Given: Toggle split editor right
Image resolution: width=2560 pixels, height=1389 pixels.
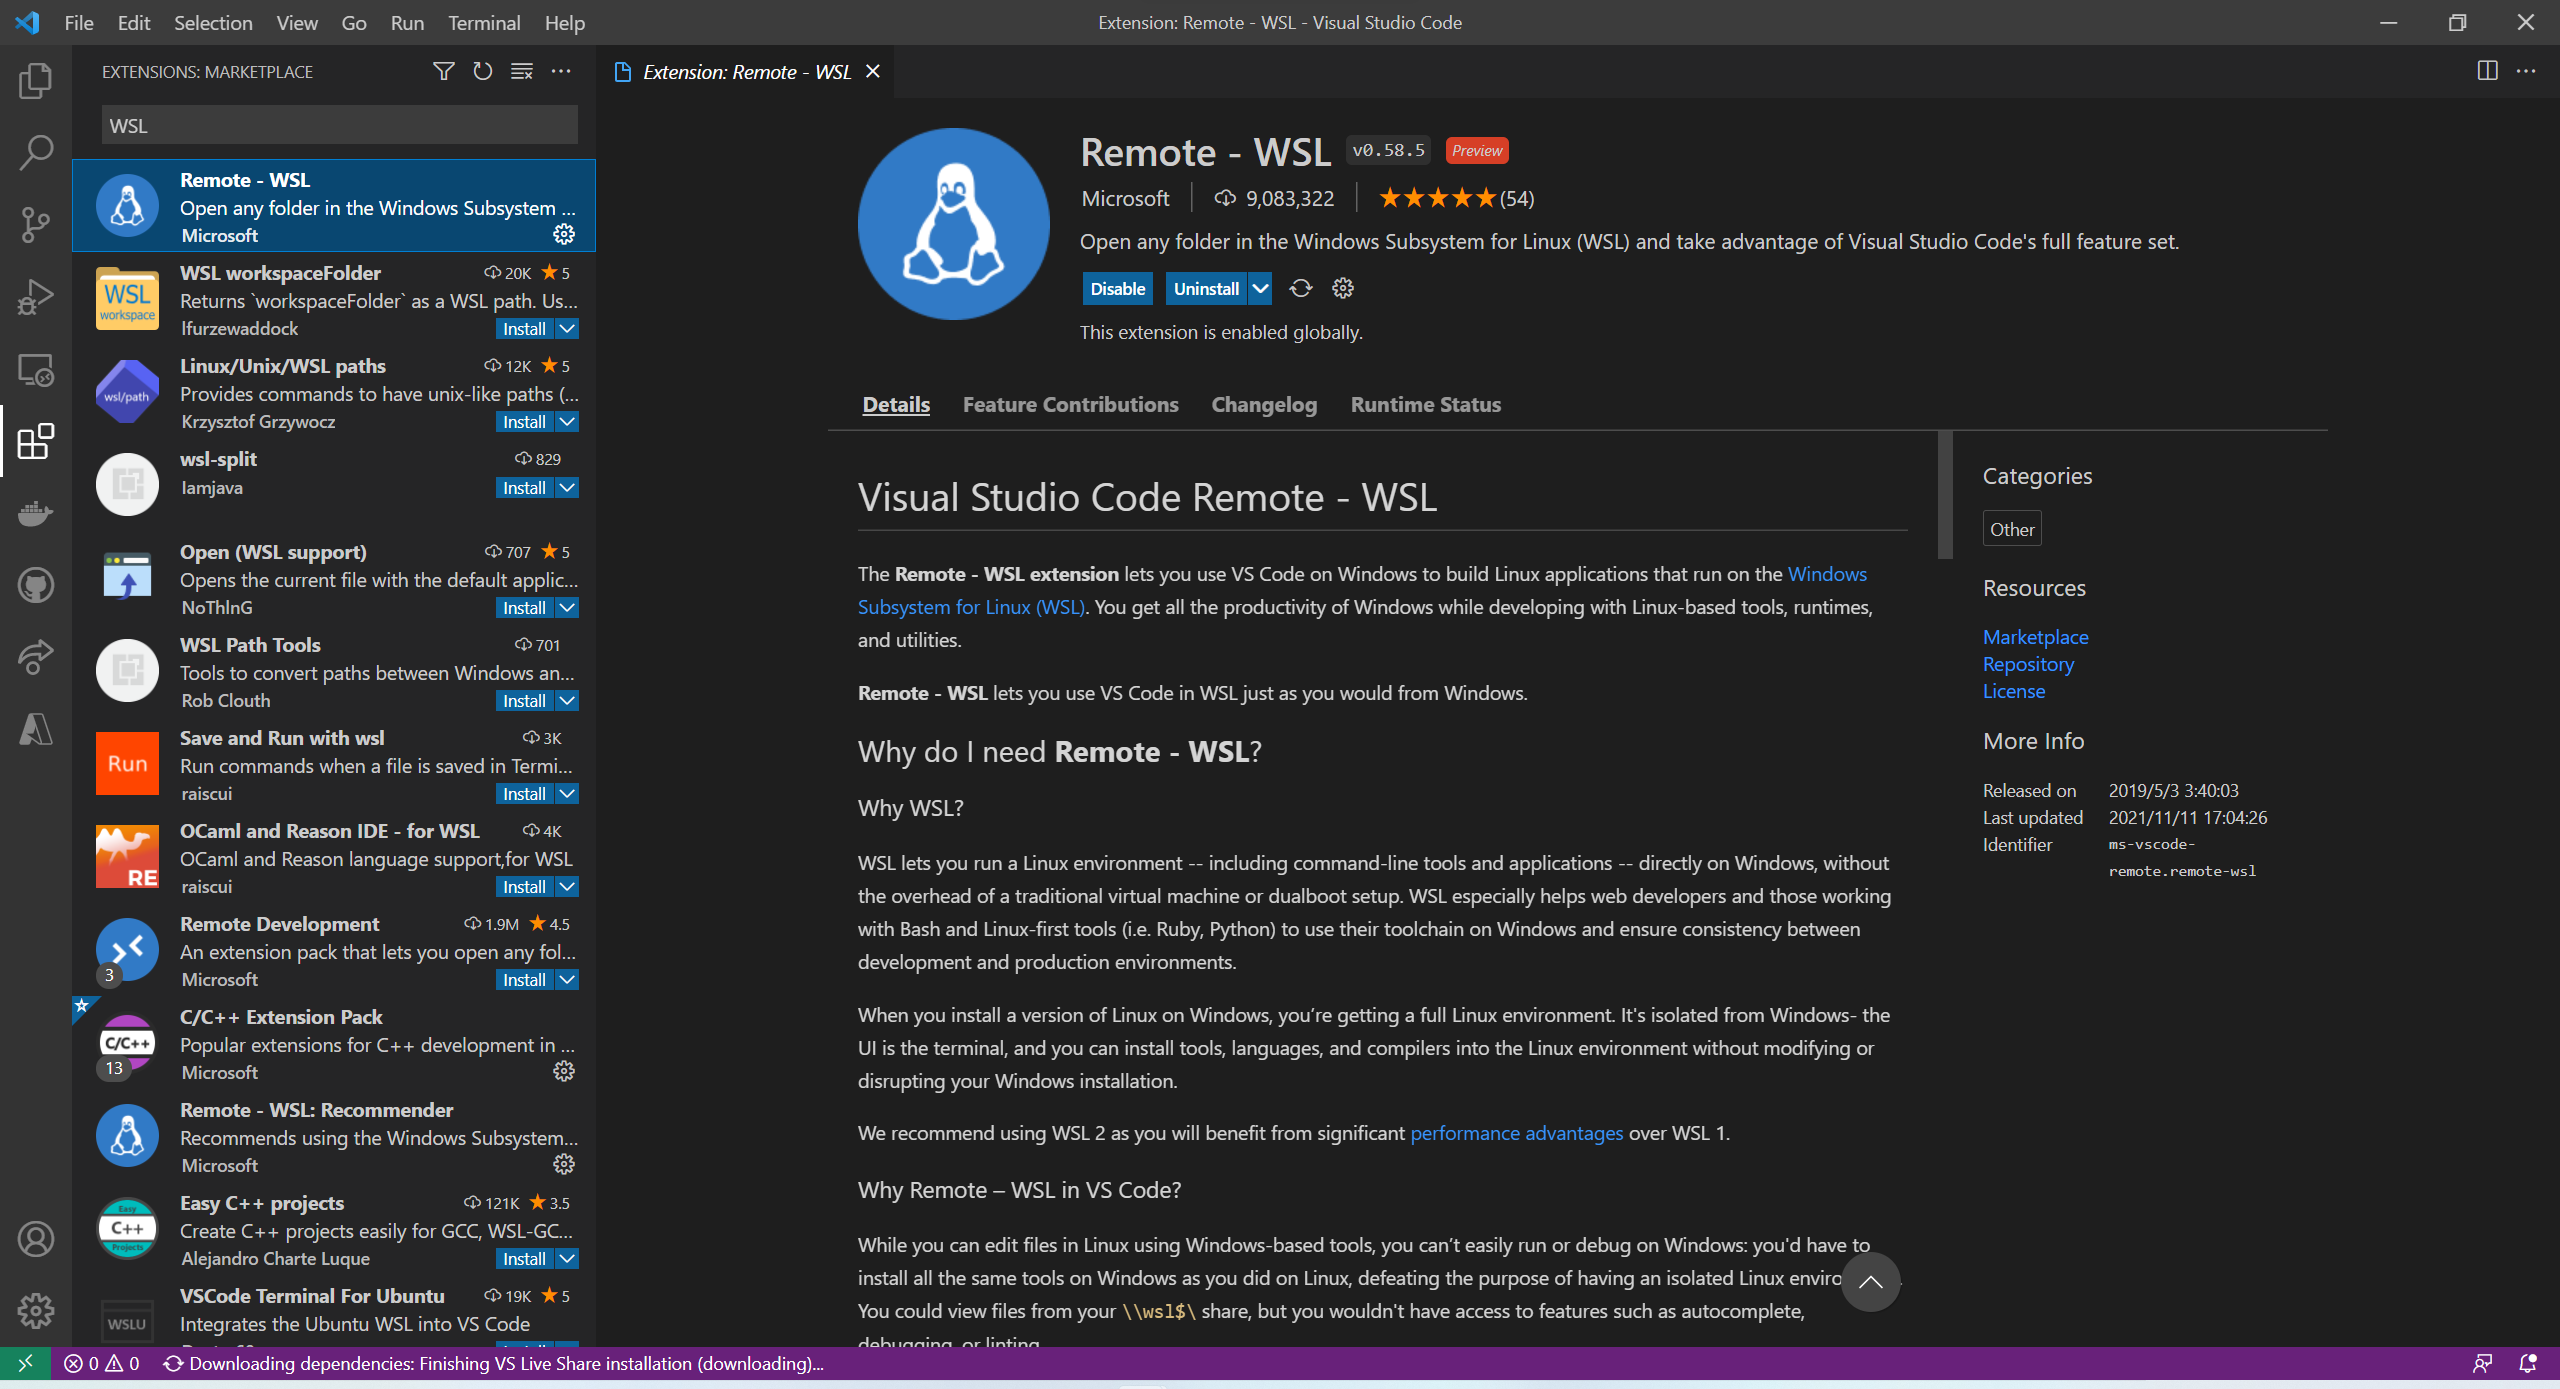Looking at the screenshot, I should [2487, 71].
